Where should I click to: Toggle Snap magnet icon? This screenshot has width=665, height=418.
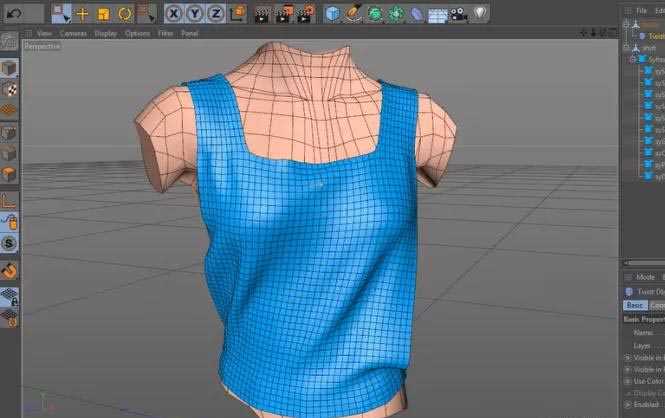(9, 270)
